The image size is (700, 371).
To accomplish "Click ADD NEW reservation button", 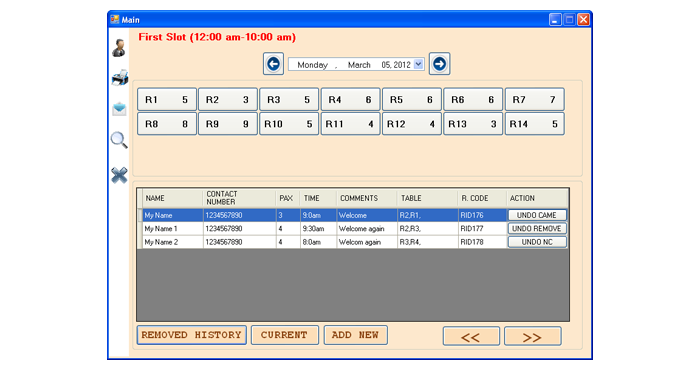I will click(355, 335).
